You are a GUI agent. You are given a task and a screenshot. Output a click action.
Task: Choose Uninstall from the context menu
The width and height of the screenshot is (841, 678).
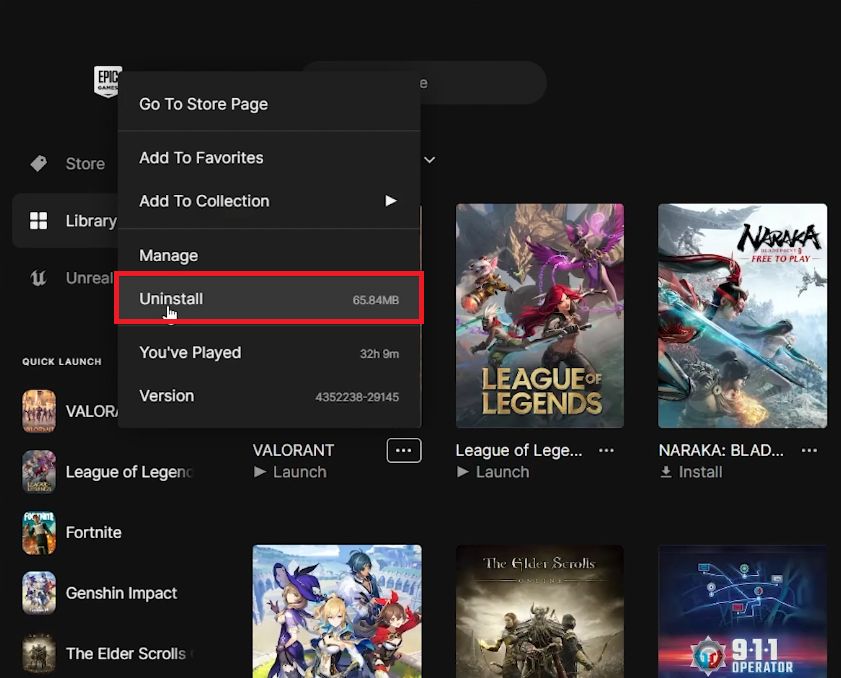coord(171,298)
